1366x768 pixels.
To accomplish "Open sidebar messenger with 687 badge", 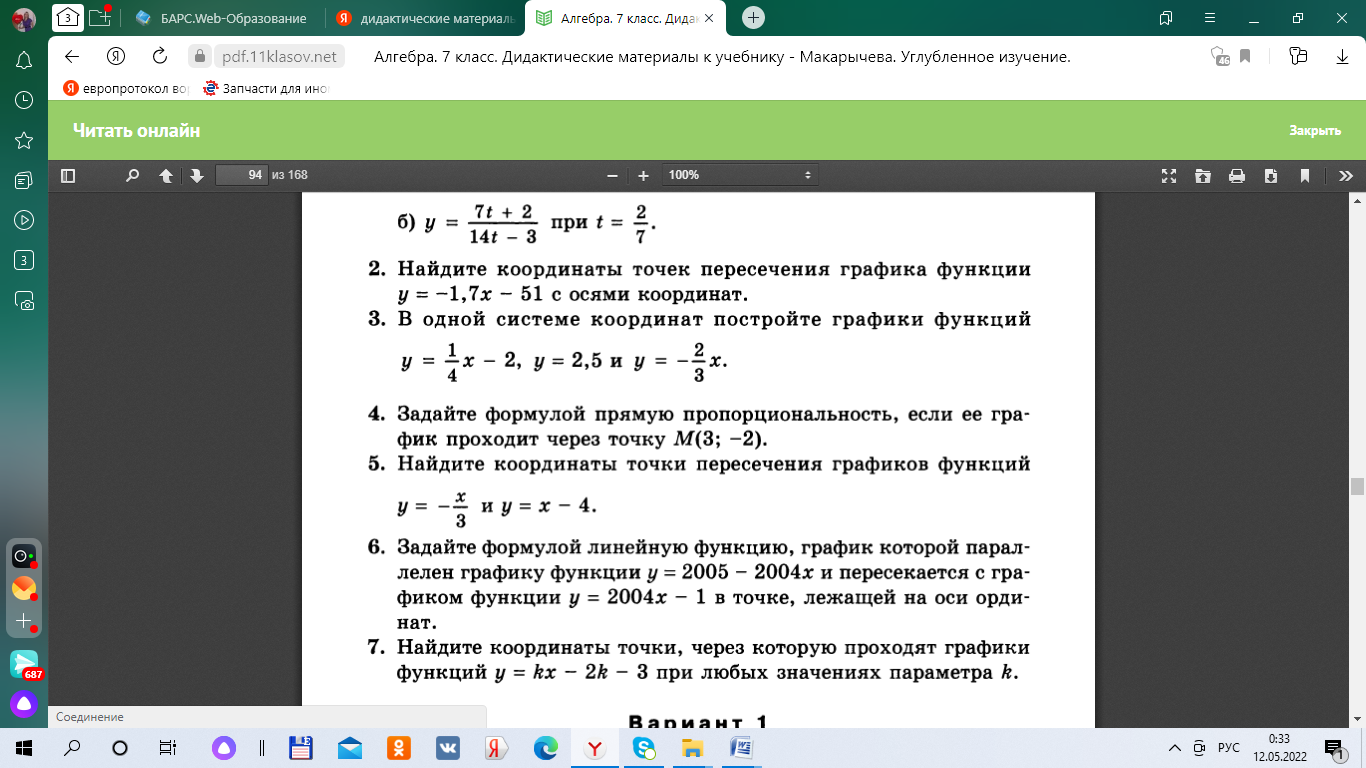I will pos(25,664).
